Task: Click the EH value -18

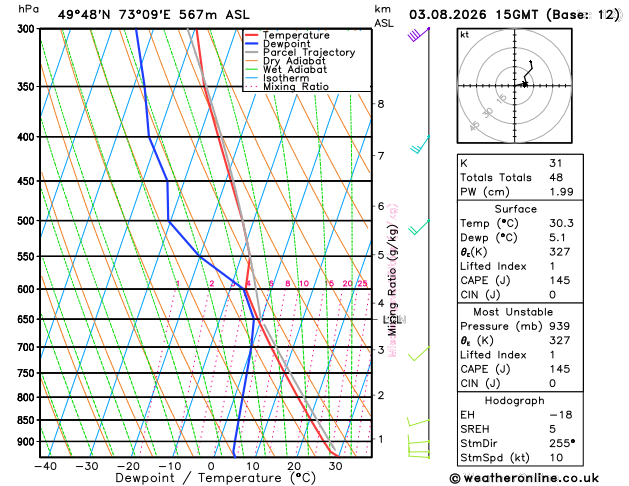Action: click(x=561, y=415)
